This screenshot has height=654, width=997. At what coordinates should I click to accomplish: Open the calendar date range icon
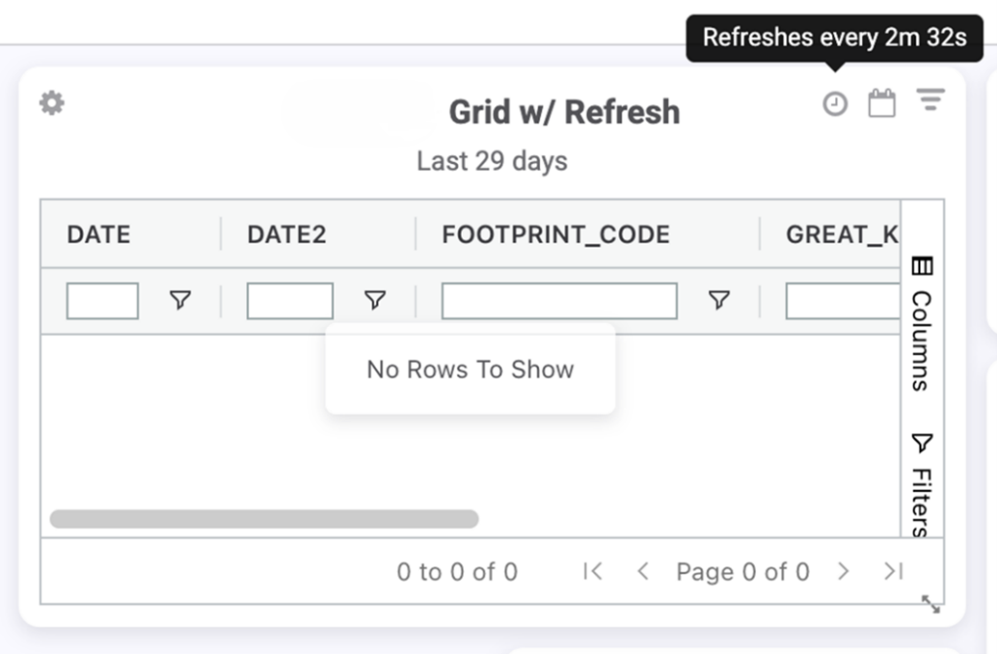[881, 103]
